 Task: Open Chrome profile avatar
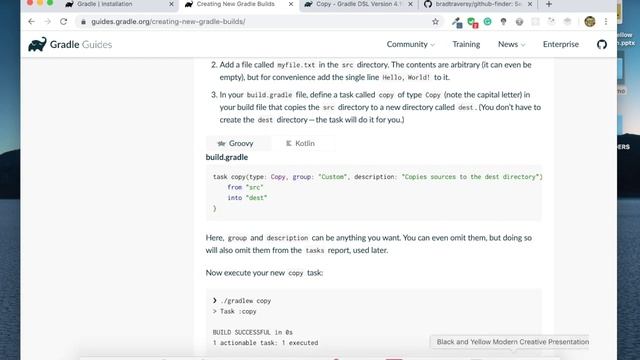coord(590,22)
